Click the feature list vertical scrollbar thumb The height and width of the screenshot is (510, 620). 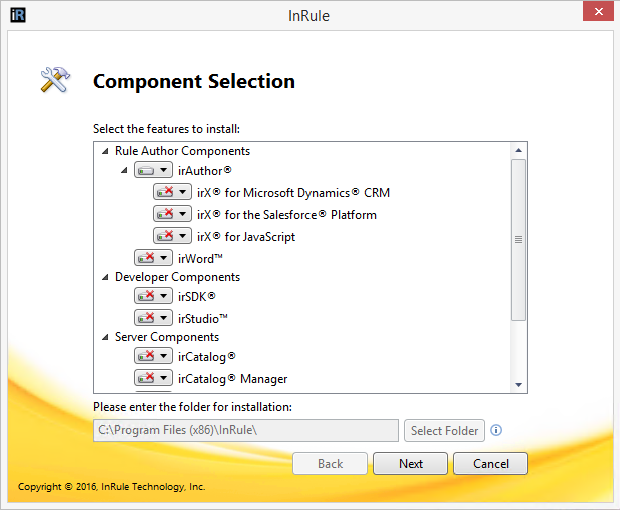click(x=518, y=240)
